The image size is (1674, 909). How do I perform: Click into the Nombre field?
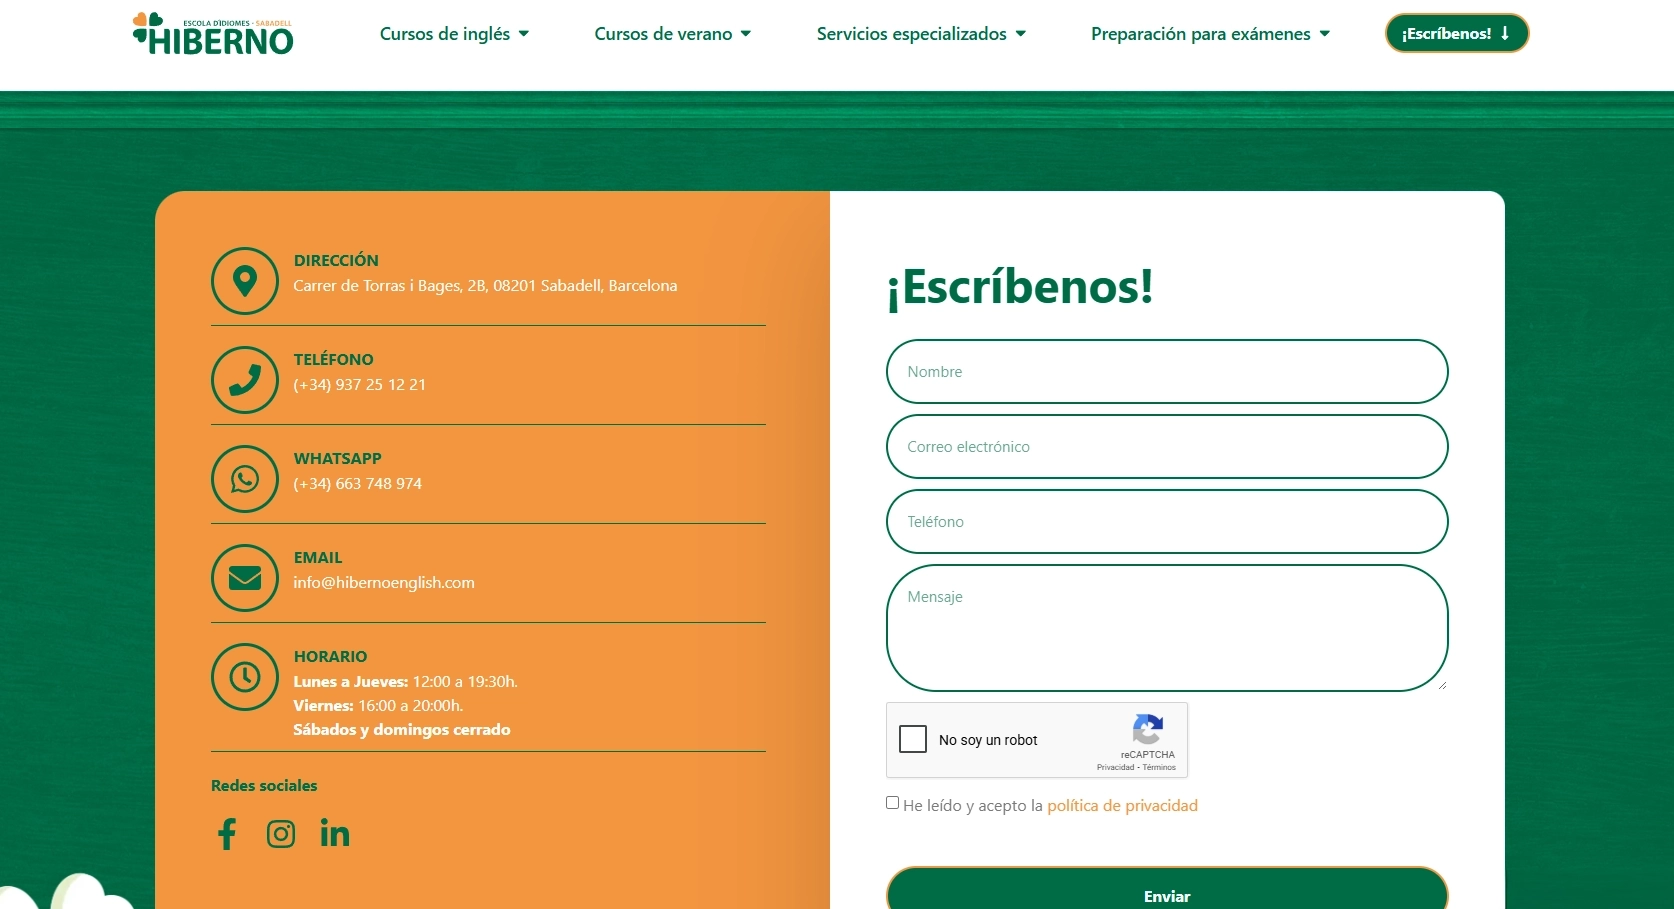point(1167,372)
